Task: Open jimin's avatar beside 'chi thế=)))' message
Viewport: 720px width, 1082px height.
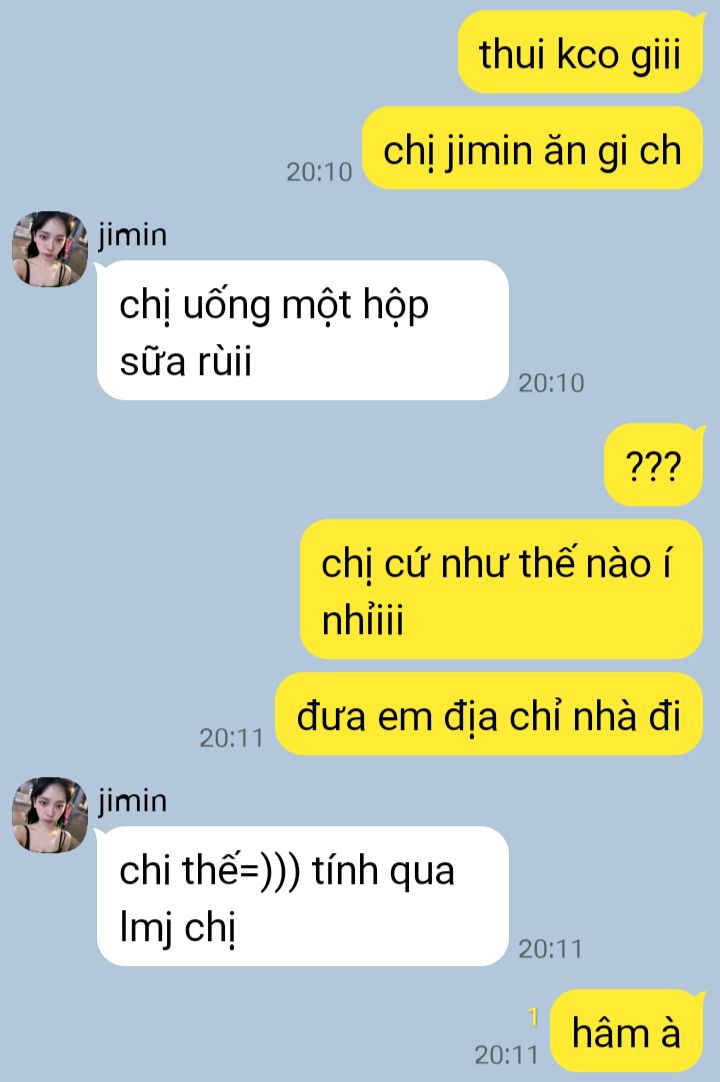Action: pyautogui.click(x=50, y=814)
